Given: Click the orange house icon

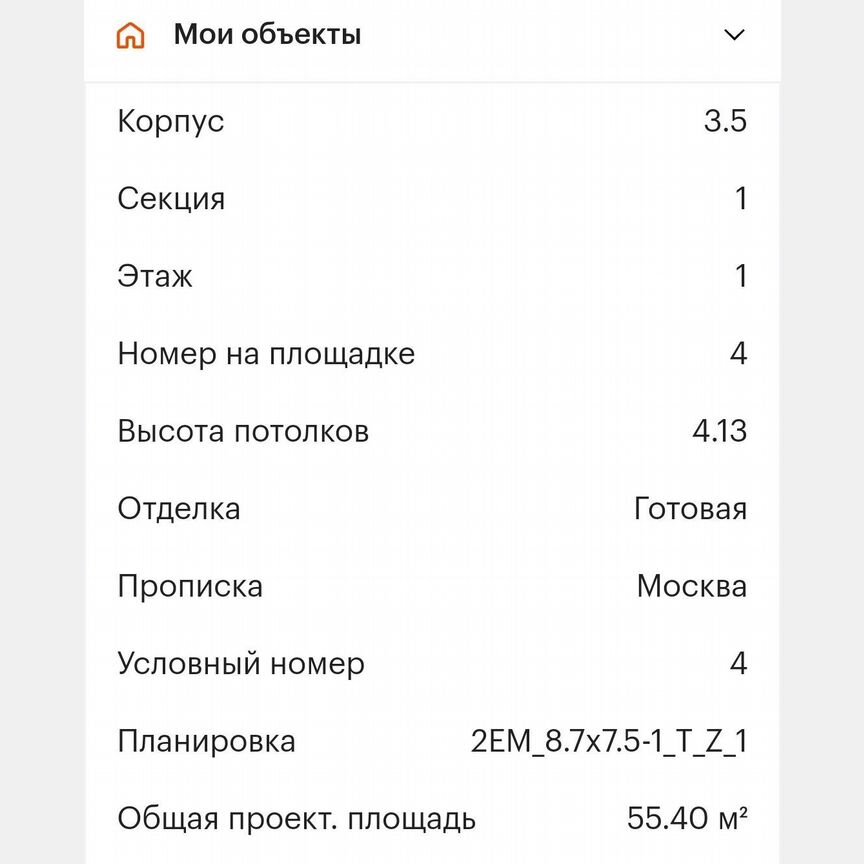Looking at the screenshot, I should [128, 34].
